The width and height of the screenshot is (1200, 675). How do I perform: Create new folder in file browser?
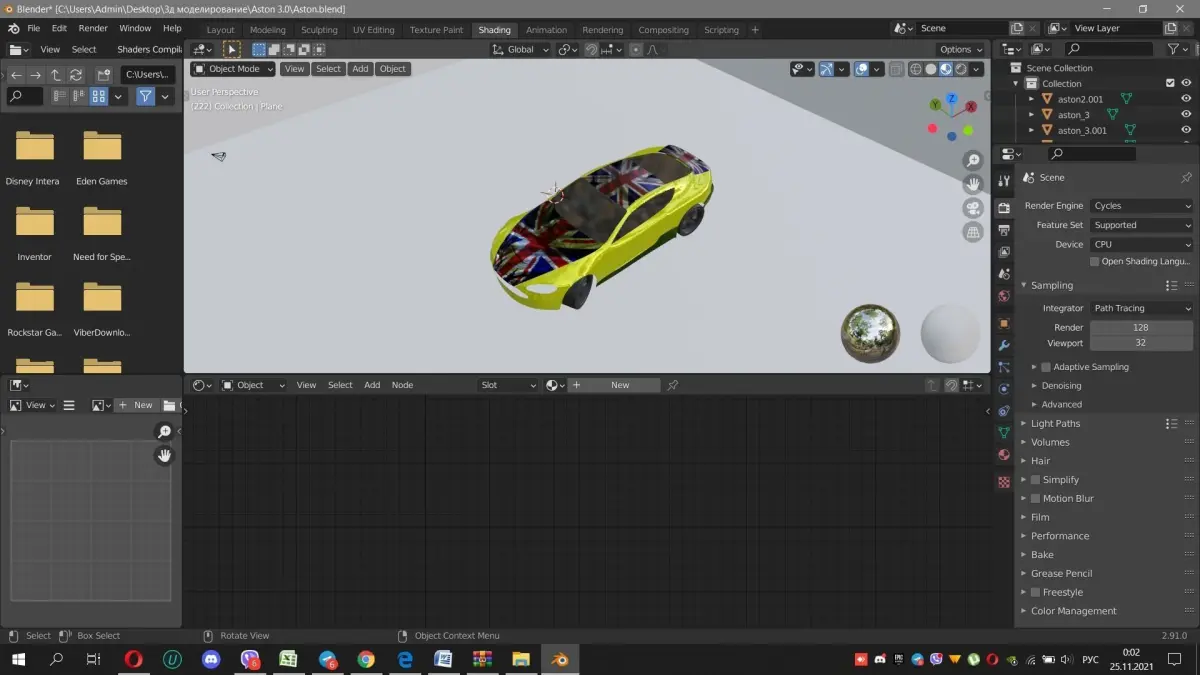click(x=103, y=75)
